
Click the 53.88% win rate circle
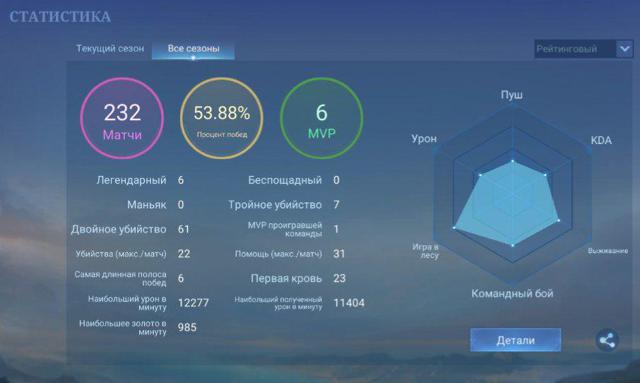click(222, 118)
